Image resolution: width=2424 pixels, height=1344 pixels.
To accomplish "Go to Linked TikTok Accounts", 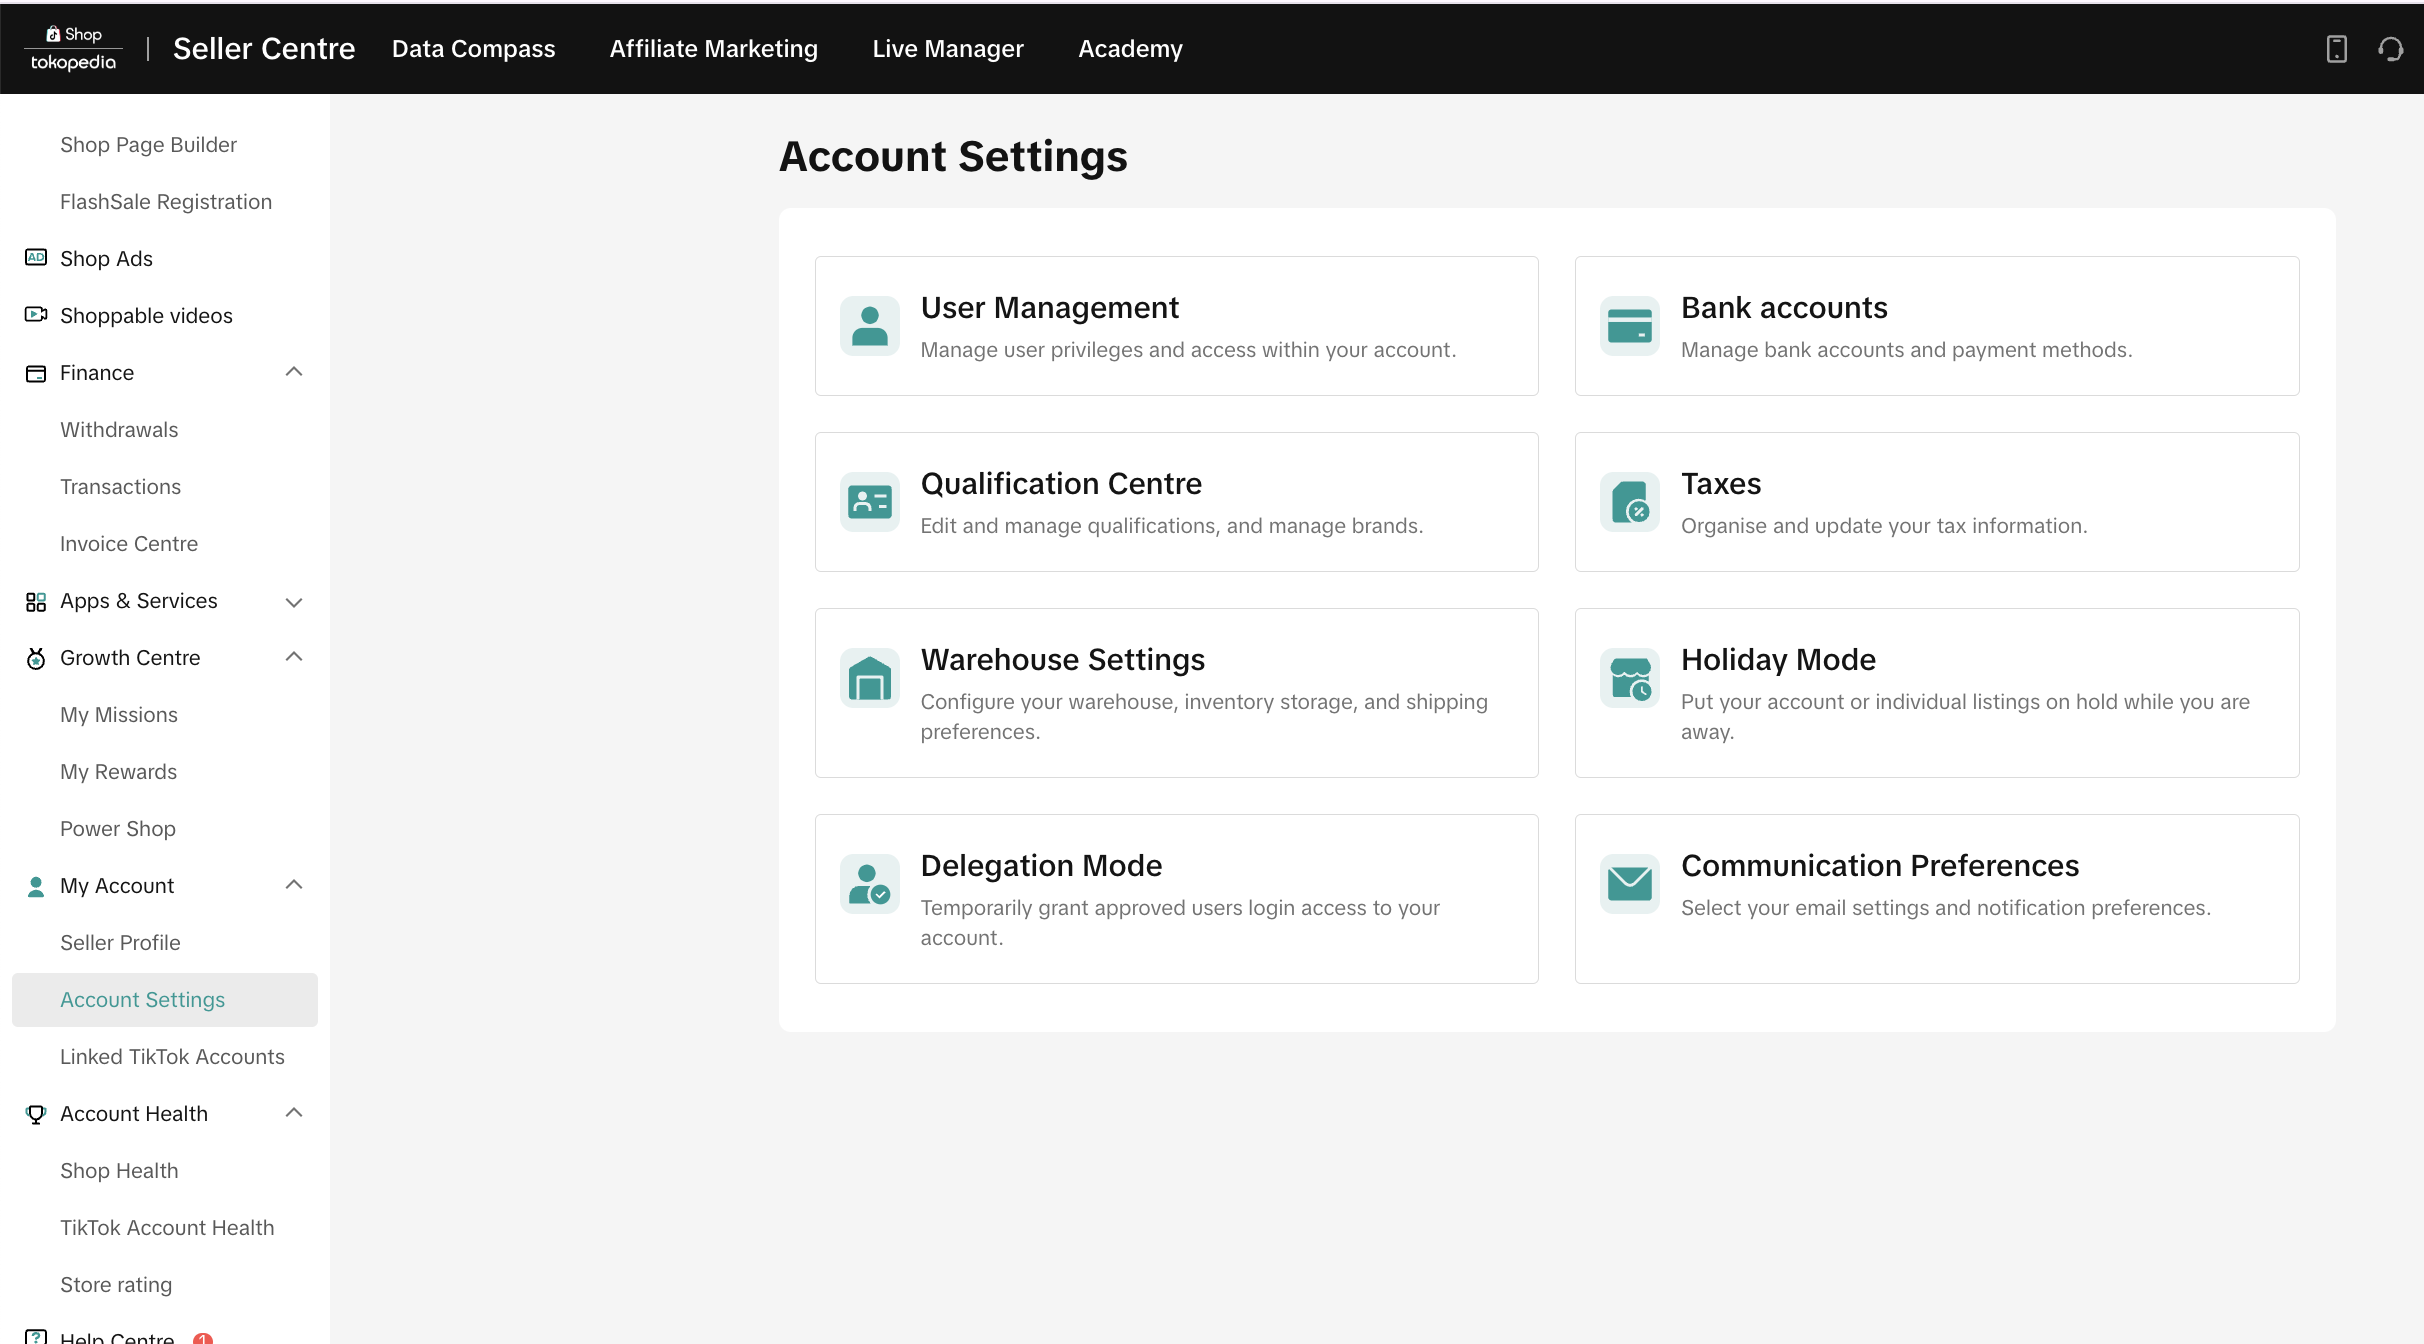I will pos(172,1057).
